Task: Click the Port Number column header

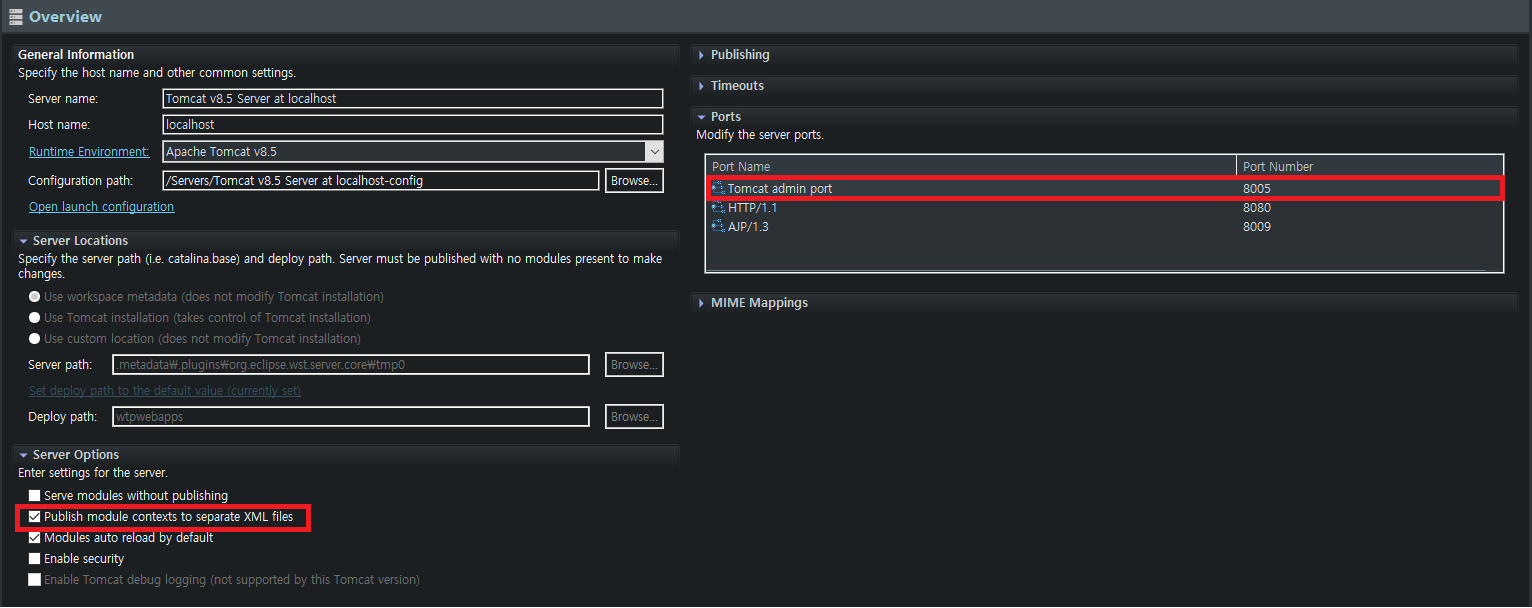Action: point(1370,166)
